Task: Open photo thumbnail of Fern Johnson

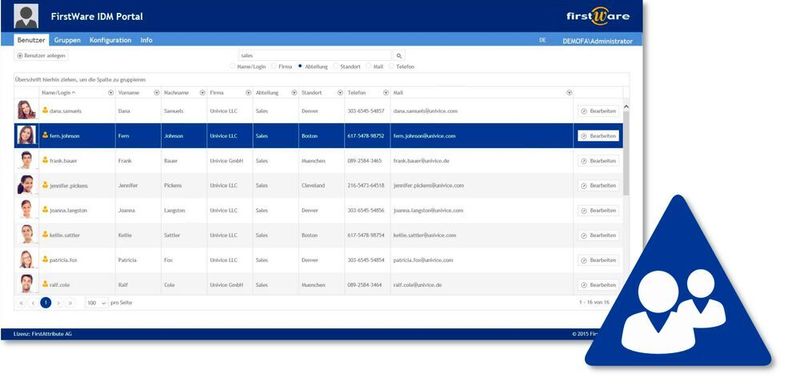Action: (26, 135)
